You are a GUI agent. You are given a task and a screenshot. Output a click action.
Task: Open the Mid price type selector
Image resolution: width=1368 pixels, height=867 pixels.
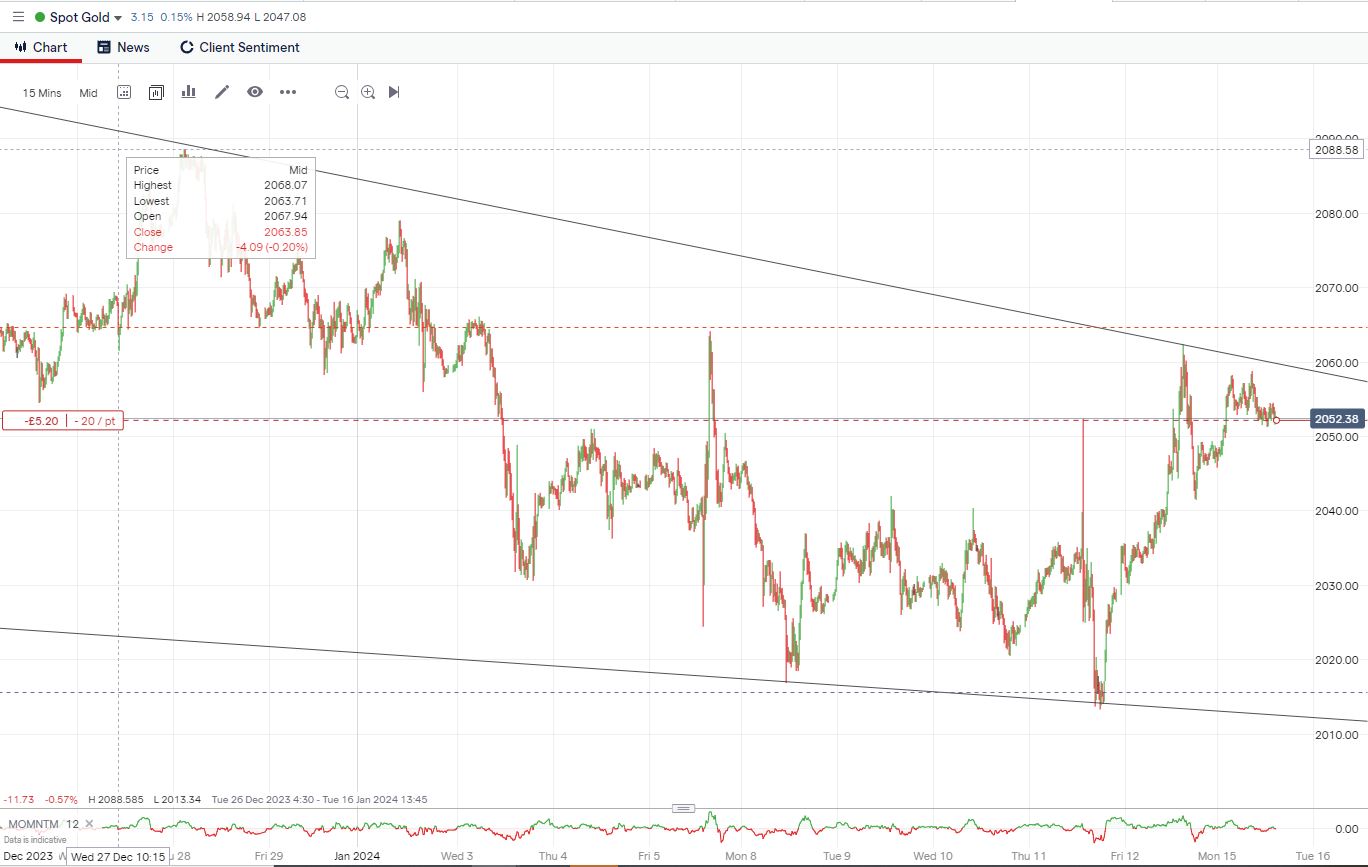point(88,93)
